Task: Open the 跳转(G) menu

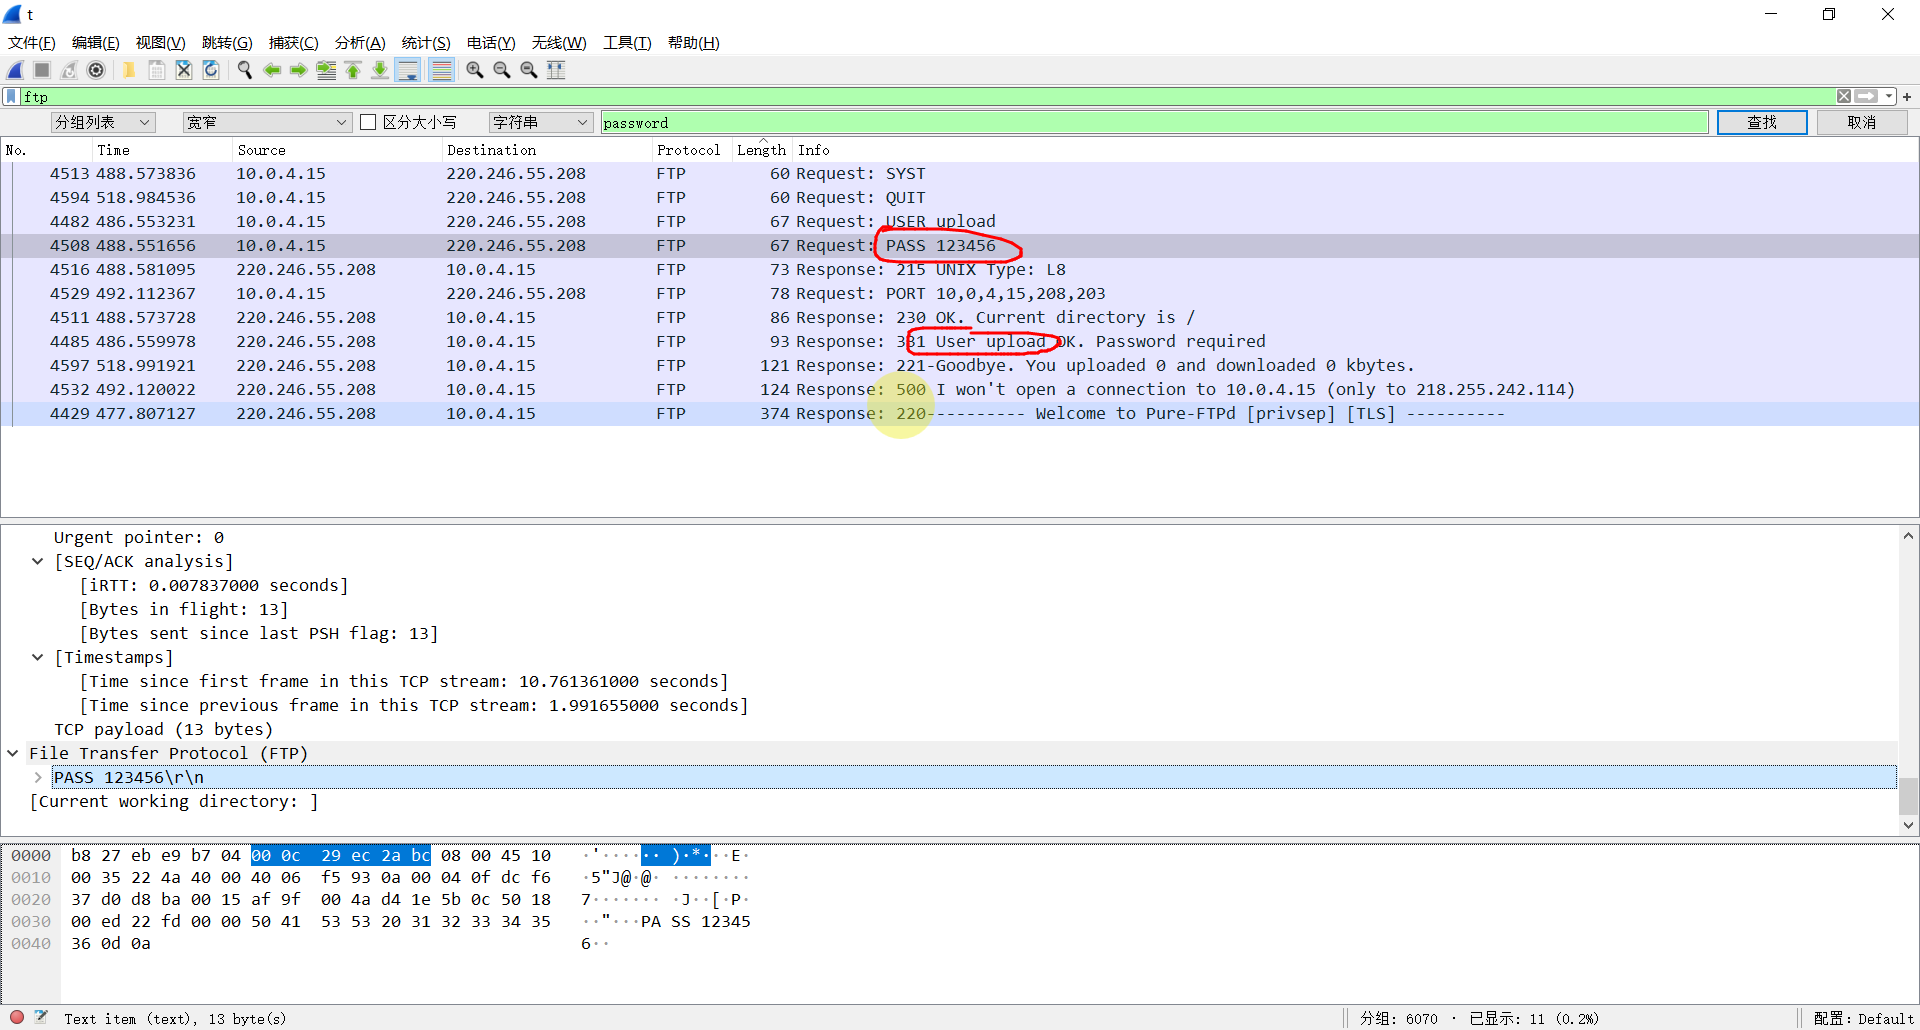Action: point(227,43)
